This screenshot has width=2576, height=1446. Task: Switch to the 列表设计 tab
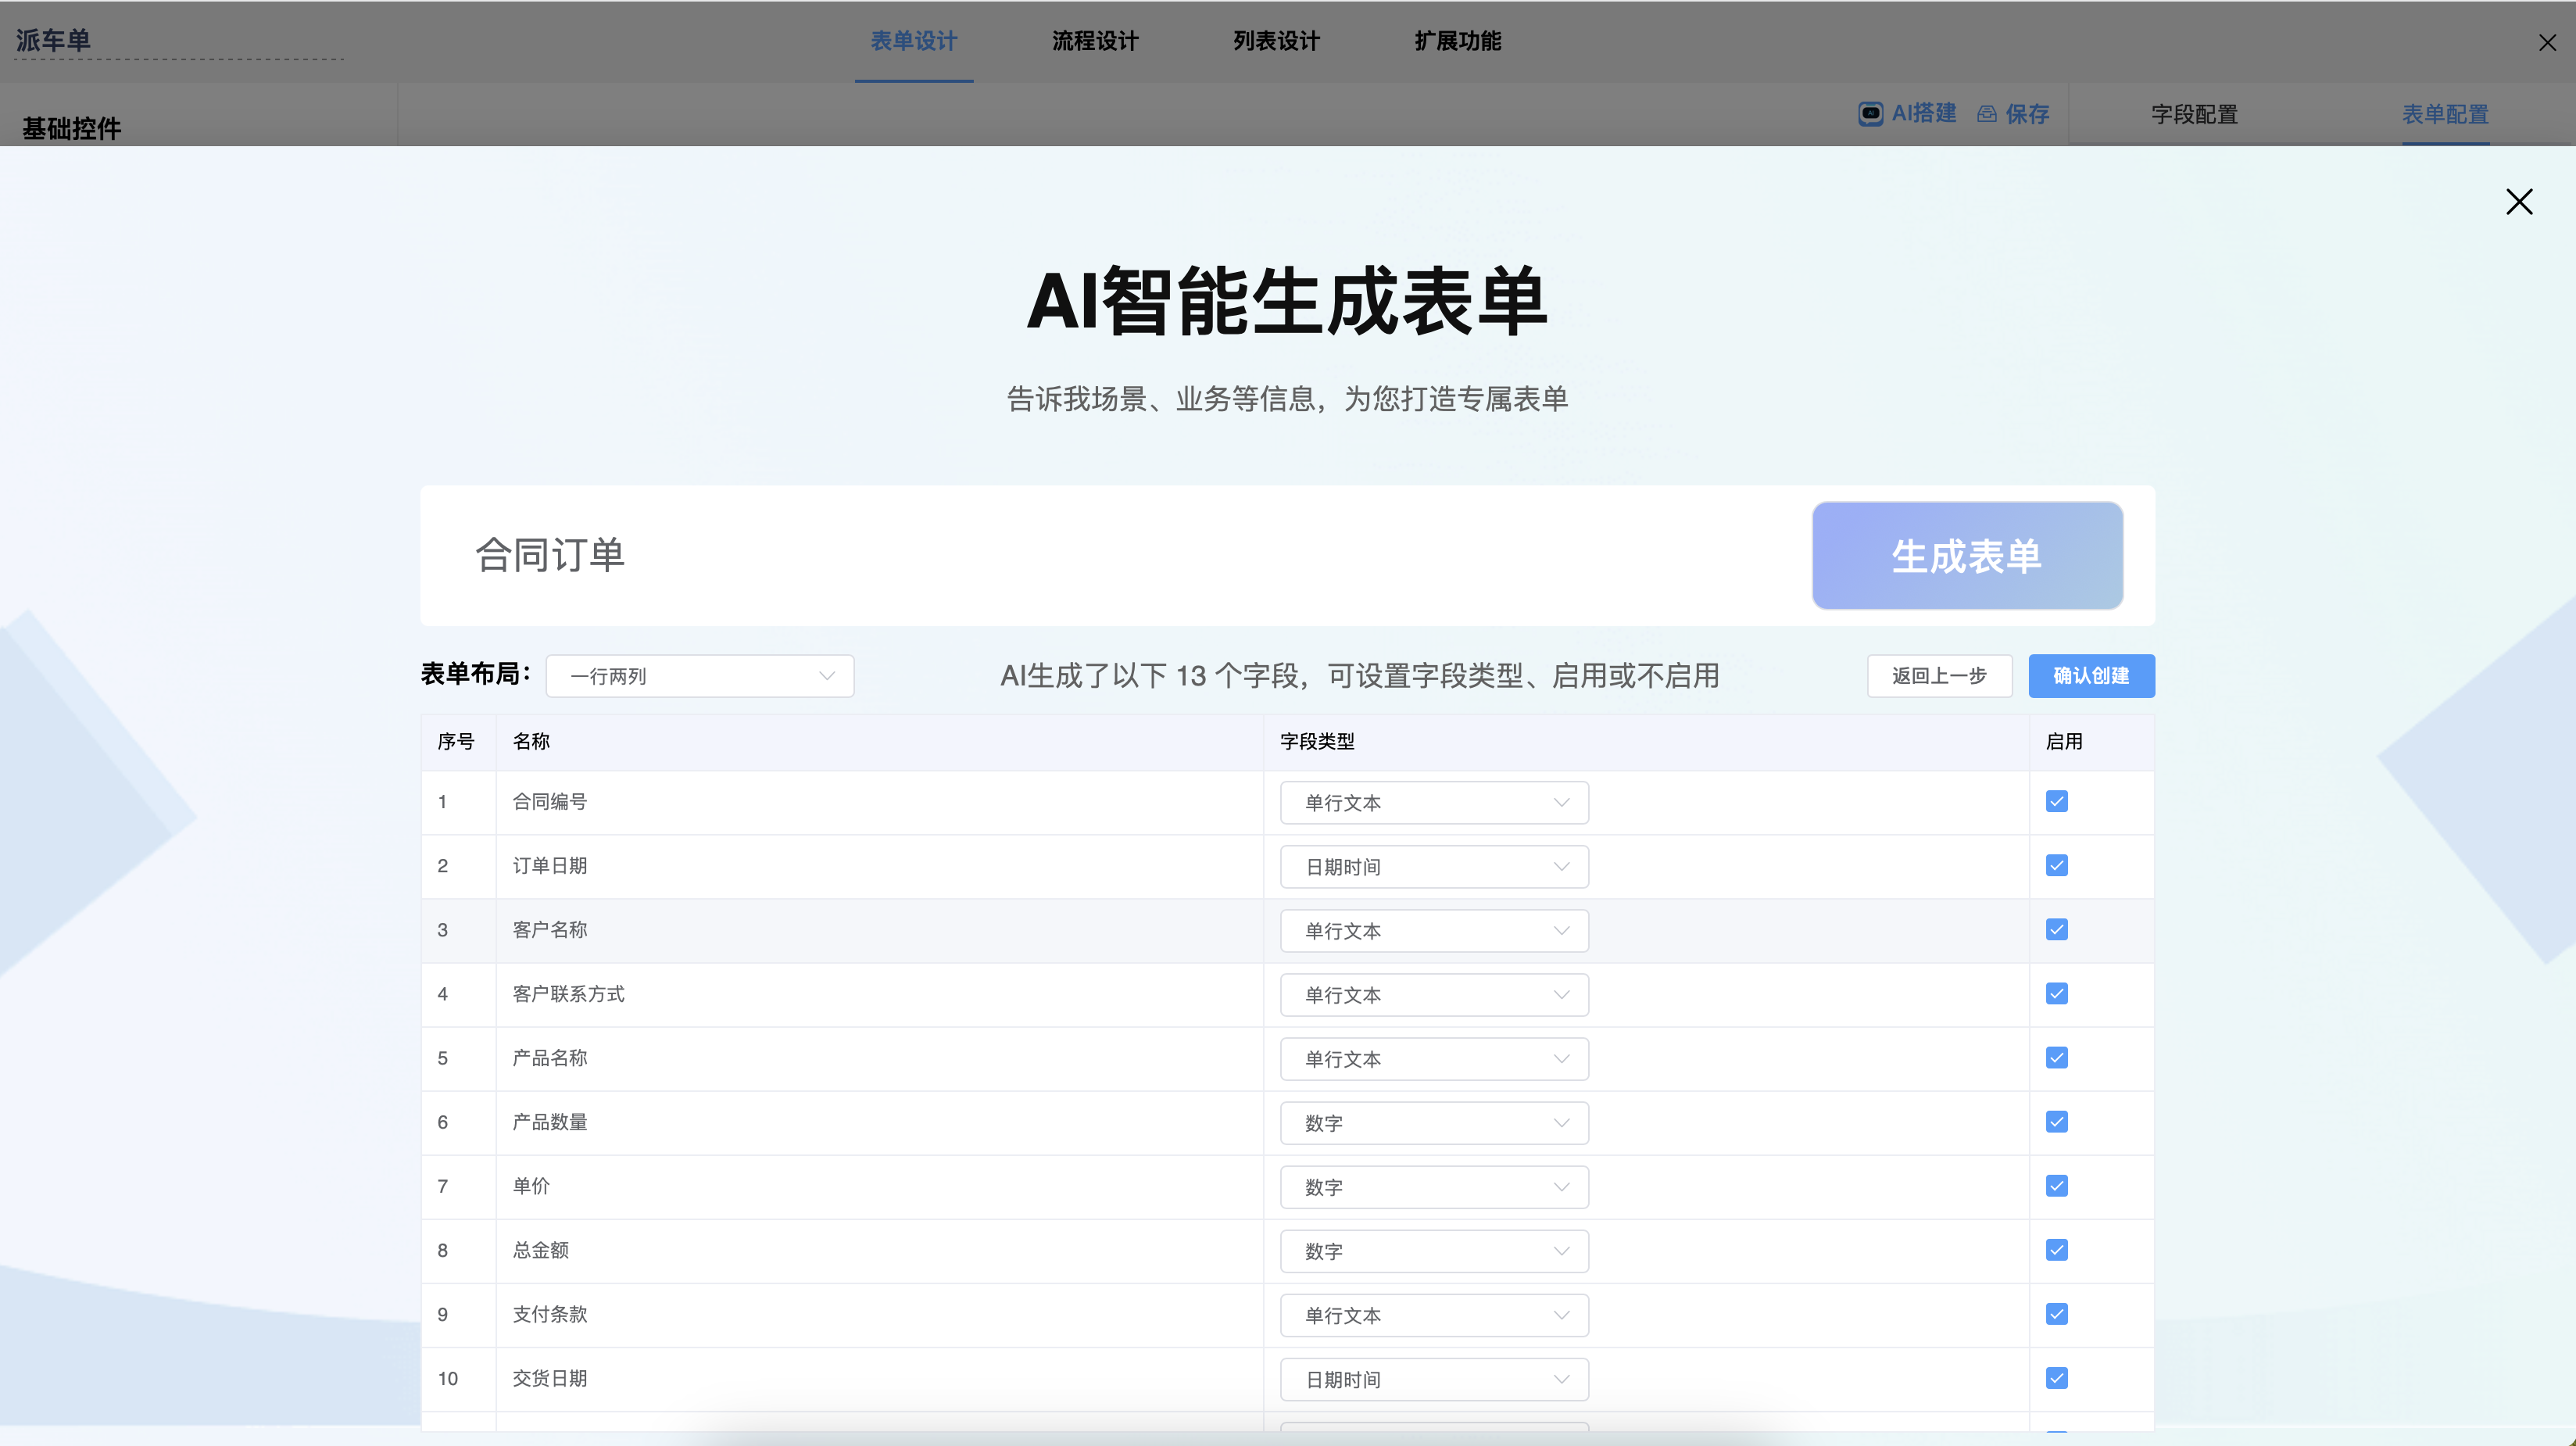point(1275,41)
